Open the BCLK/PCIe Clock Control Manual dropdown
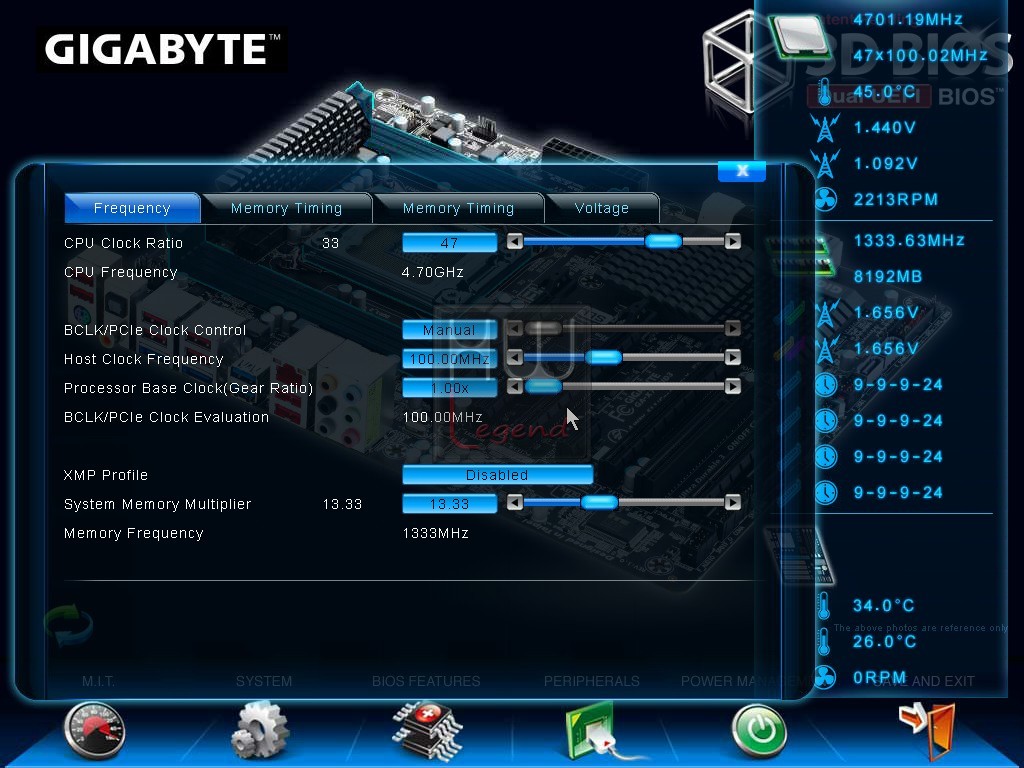1024x768 pixels. click(449, 330)
